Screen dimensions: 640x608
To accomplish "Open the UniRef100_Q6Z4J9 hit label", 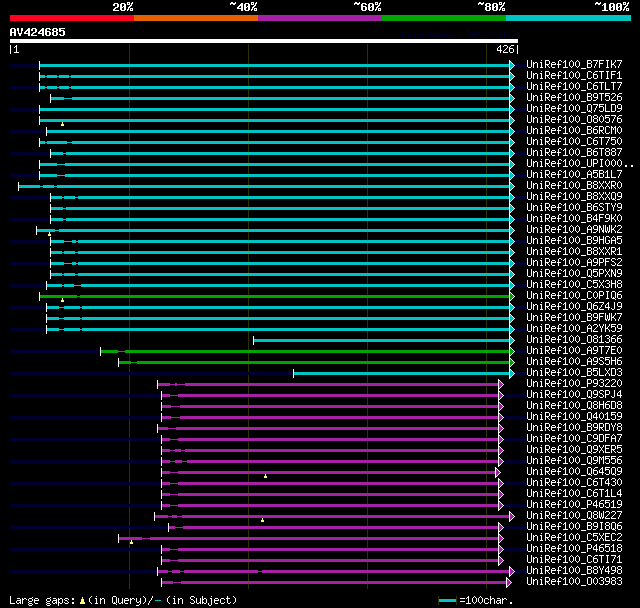I will coord(574,307).
